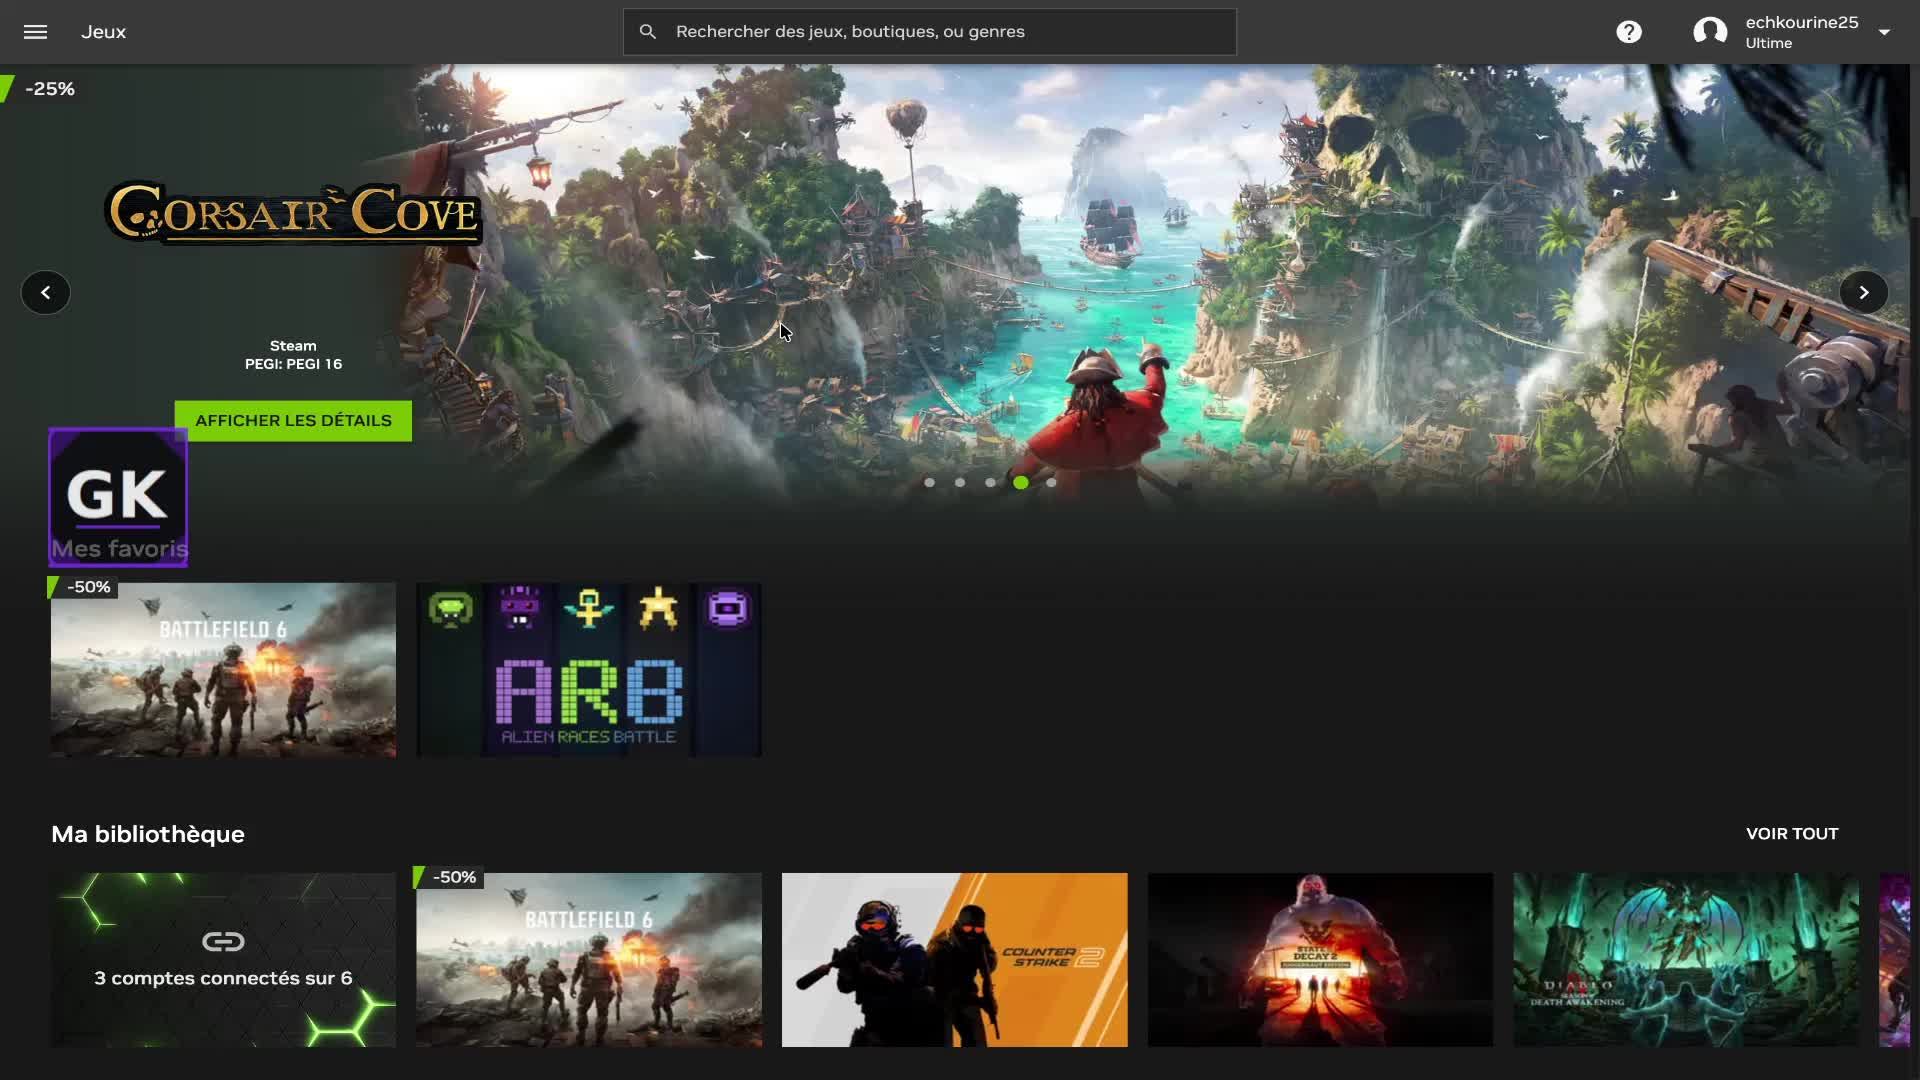Click the Jeux page title
Screen dimensions: 1920x1080
(104, 32)
